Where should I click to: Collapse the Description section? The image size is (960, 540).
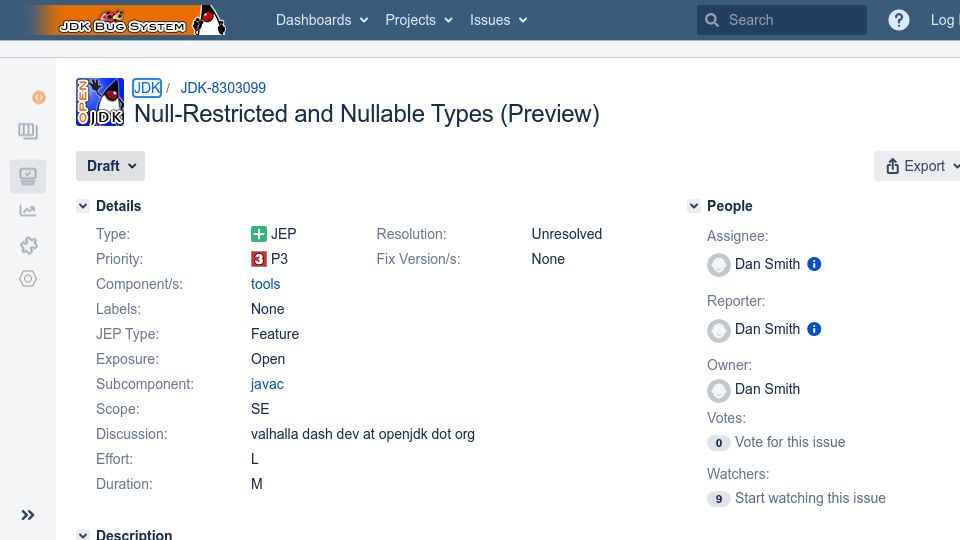coord(83,534)
